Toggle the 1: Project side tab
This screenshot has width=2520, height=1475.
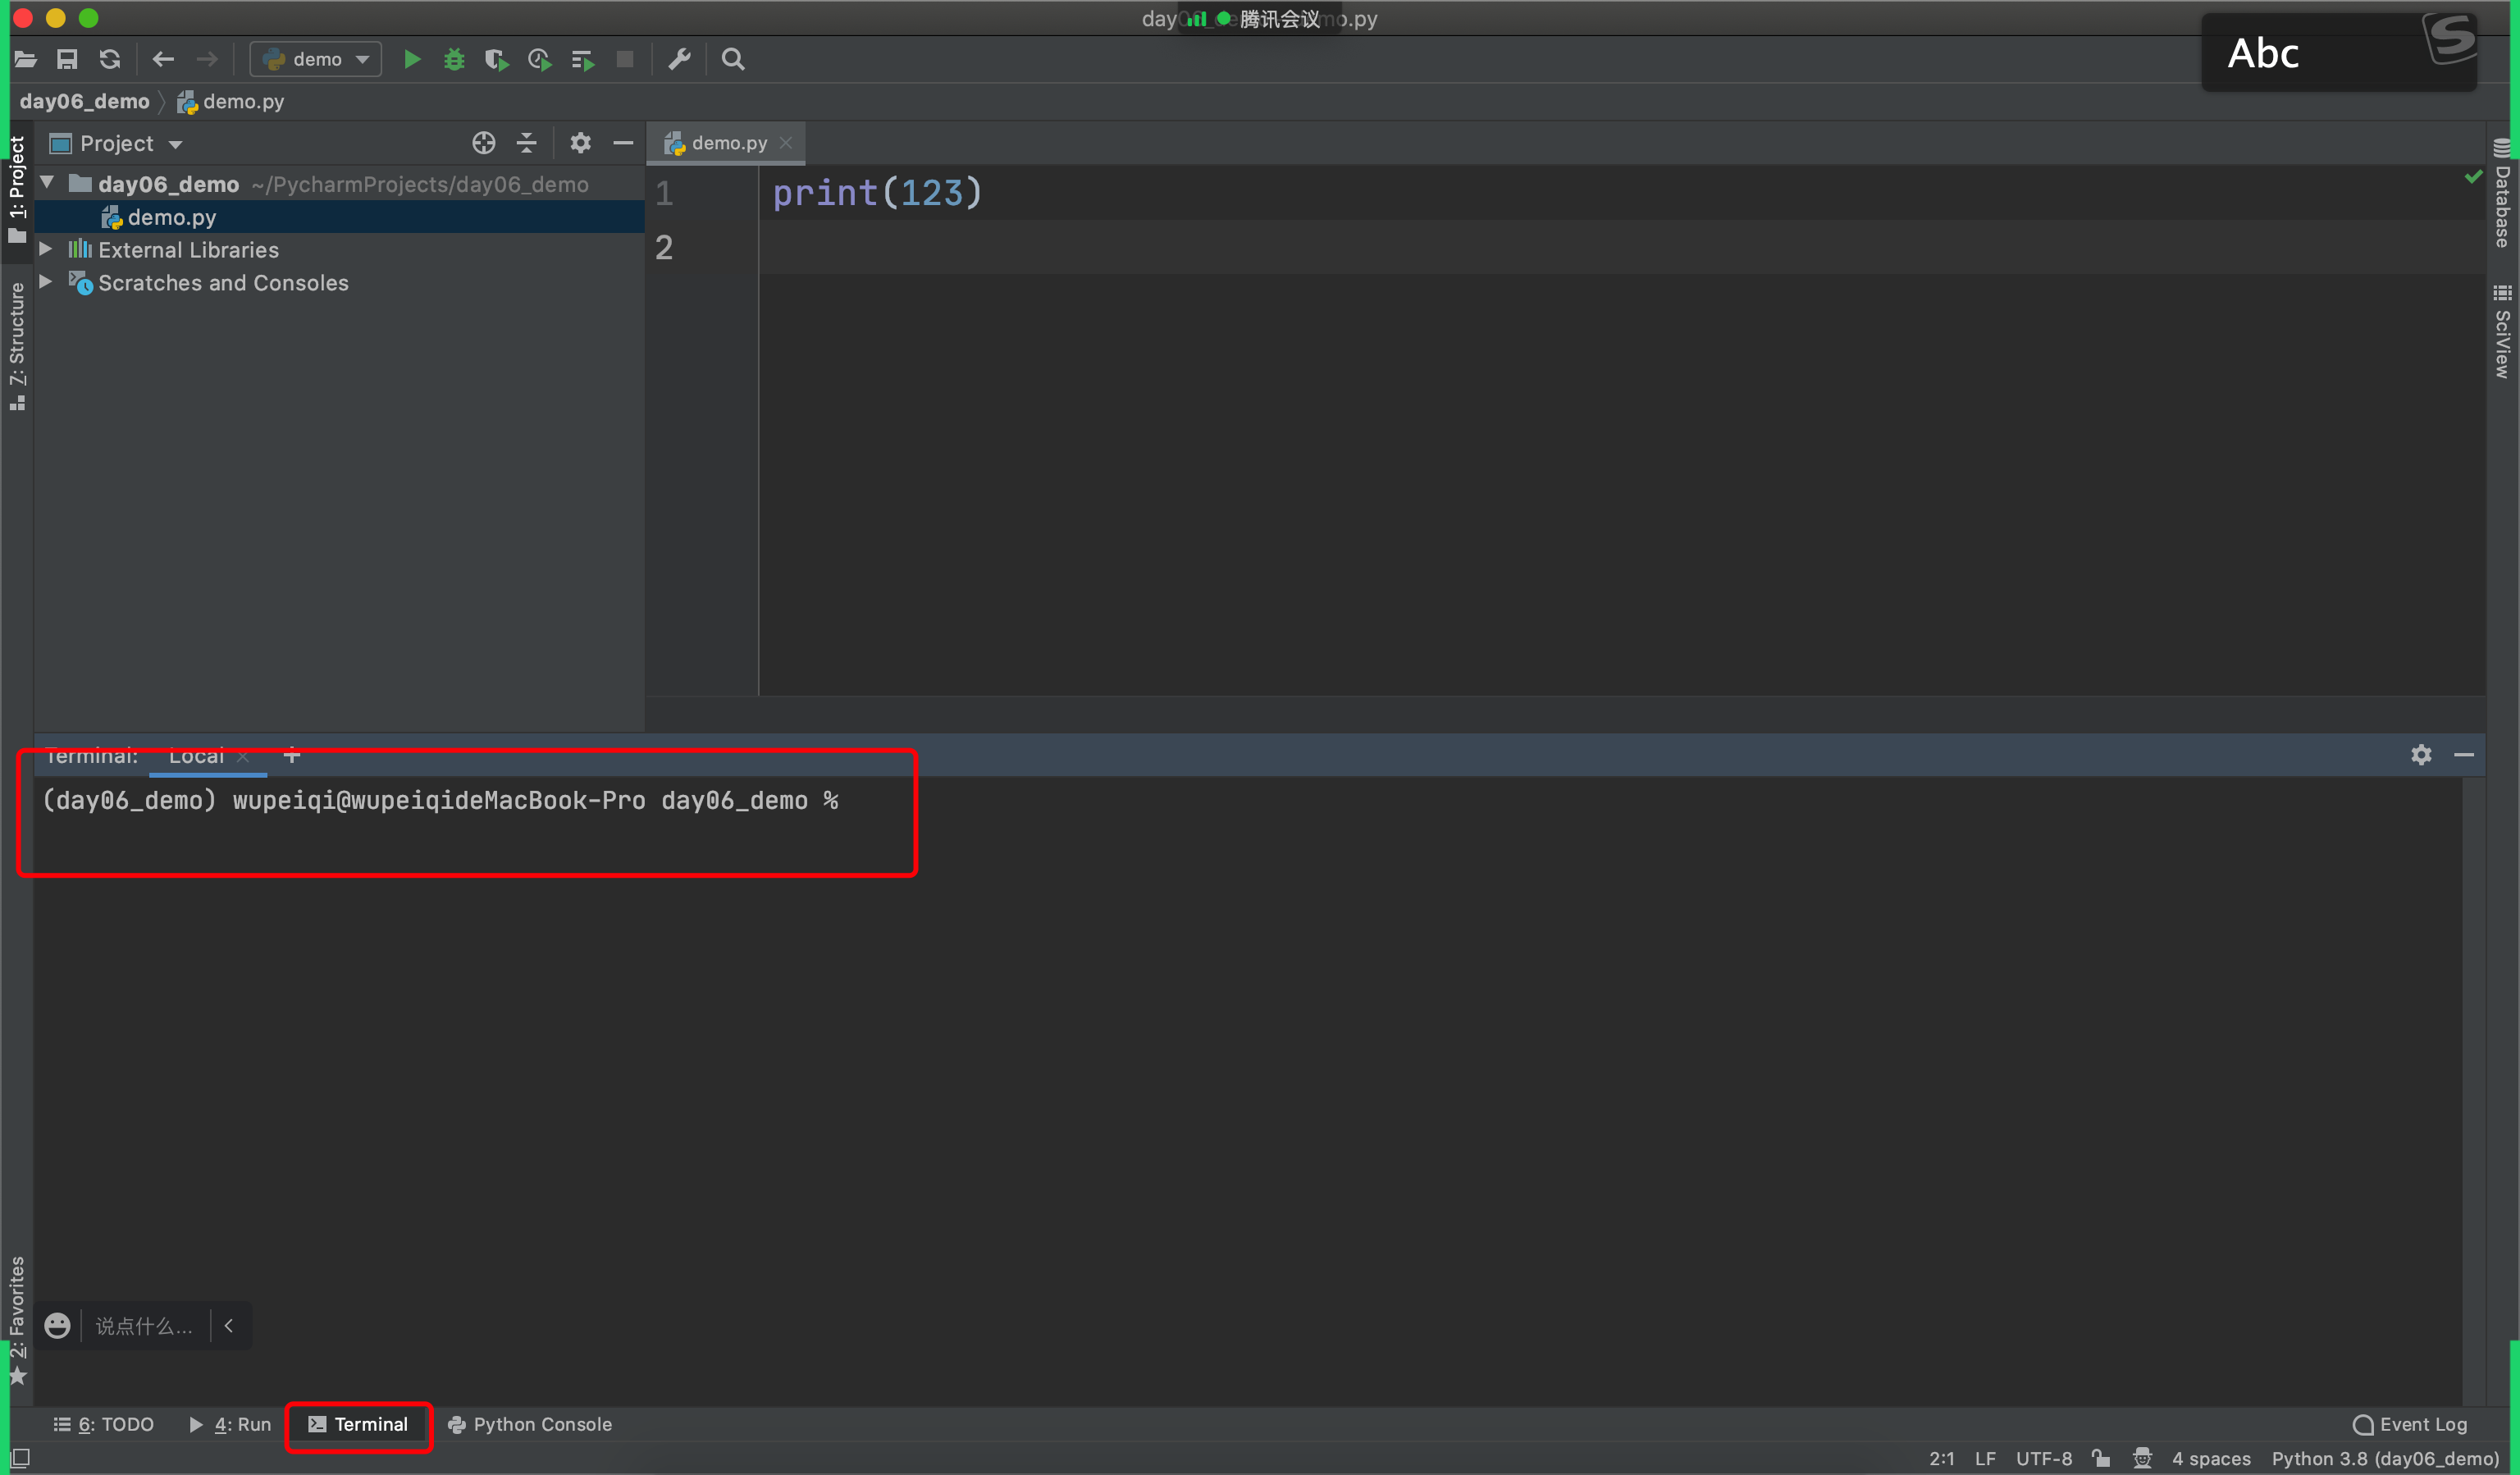17,190
